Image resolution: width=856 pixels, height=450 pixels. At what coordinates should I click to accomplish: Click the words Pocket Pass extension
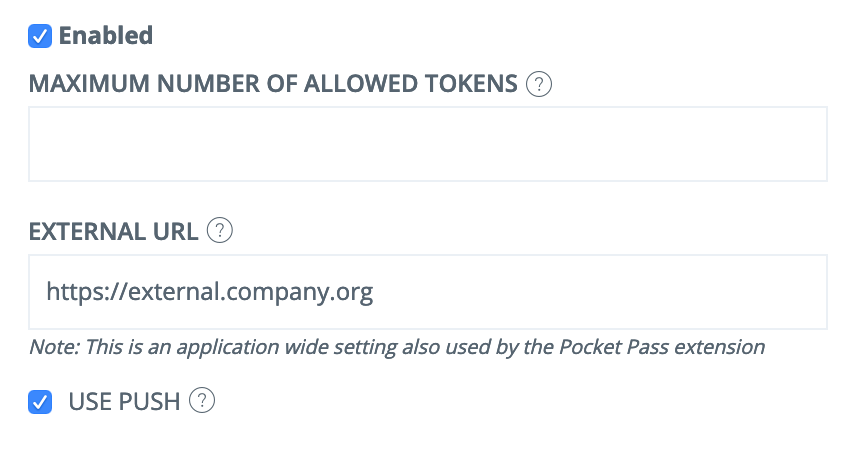662,347
